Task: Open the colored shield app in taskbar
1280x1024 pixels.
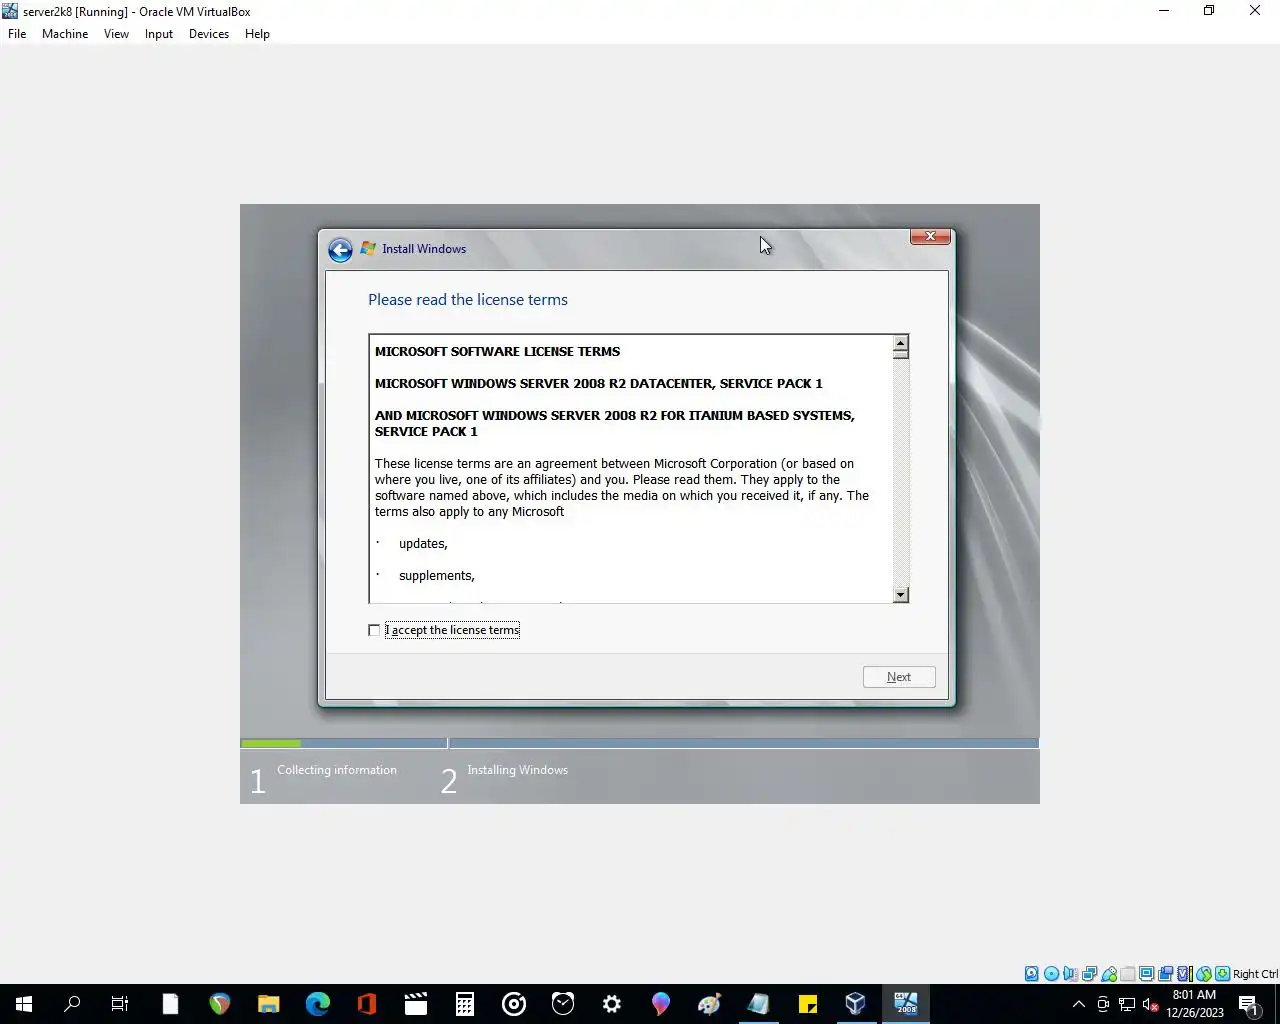Action: pyautogui.click(x=220, y=1004)
